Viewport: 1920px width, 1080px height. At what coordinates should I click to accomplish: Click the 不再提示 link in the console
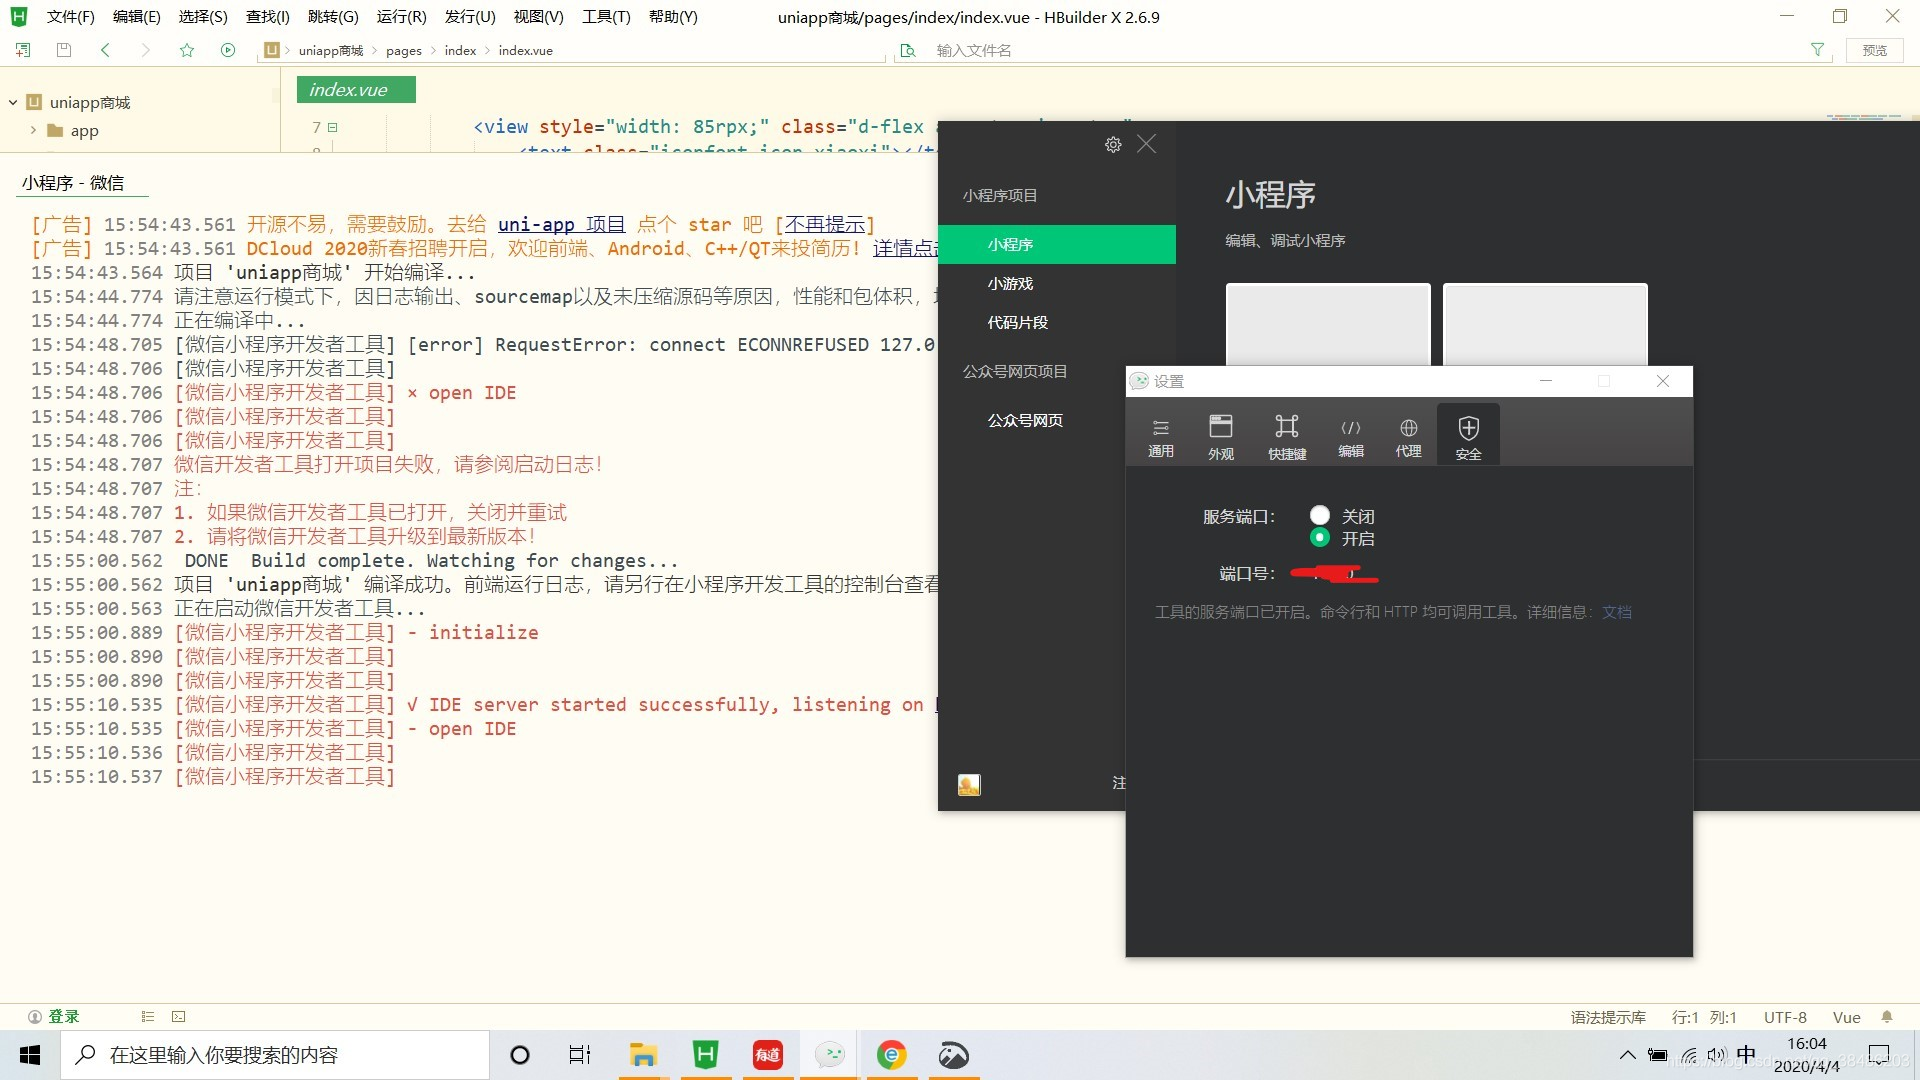pos(823,224)
